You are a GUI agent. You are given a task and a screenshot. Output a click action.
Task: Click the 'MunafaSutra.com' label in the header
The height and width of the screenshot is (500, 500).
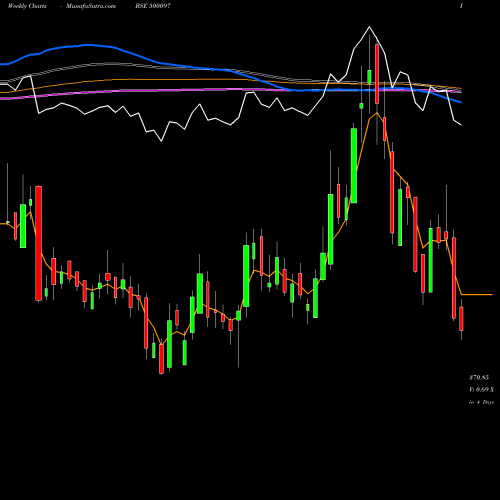(x=91, y=6)
